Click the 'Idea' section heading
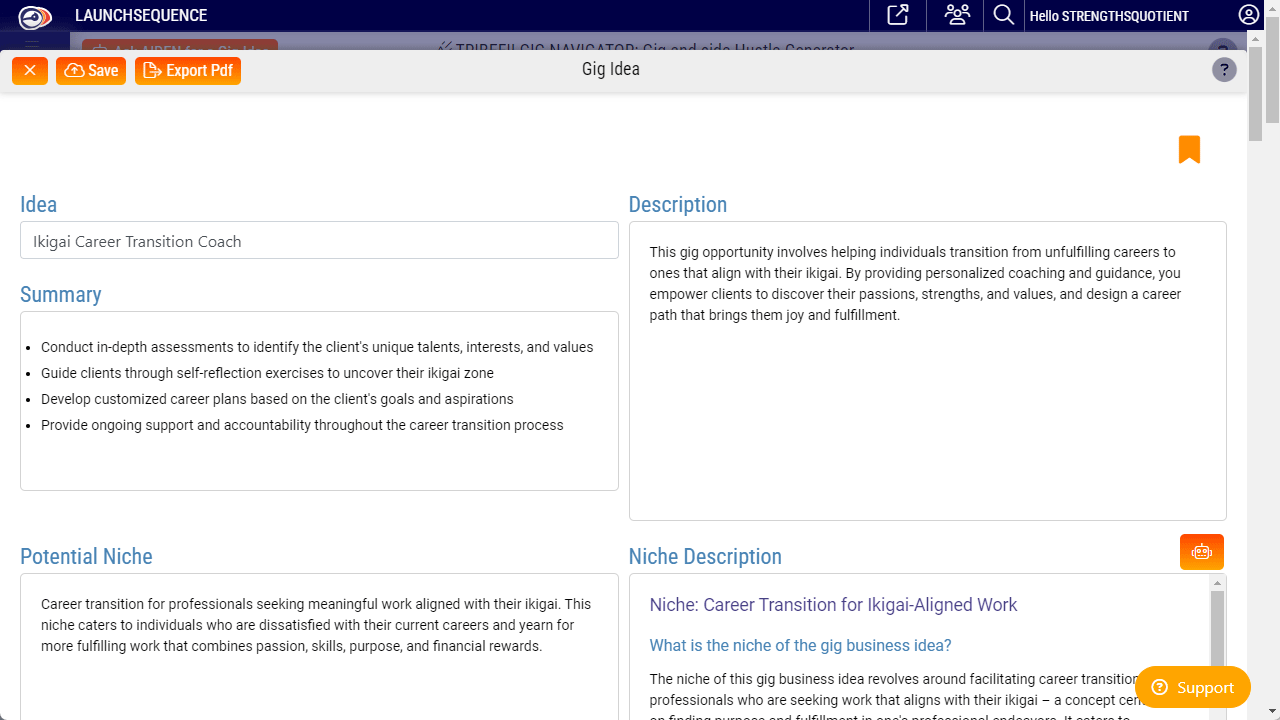The width and height of the screenshot is (1280, 720). point(39,204)
